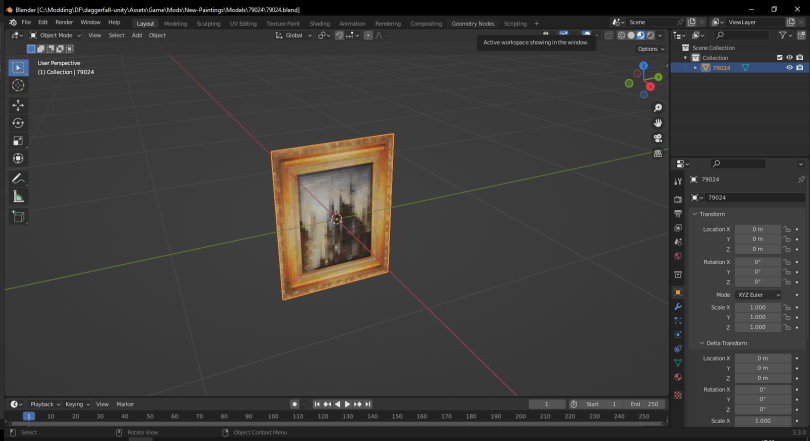Choose the combined Transform tool

point(18,159)
